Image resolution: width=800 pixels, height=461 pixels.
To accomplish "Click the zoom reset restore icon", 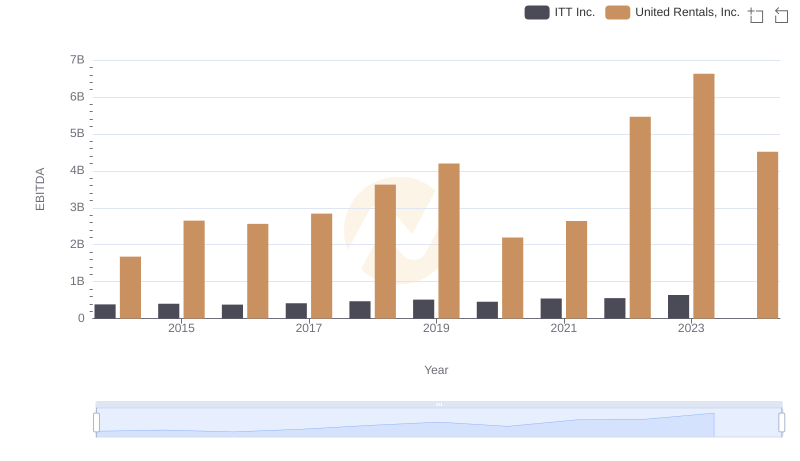I will pos(781,15).
